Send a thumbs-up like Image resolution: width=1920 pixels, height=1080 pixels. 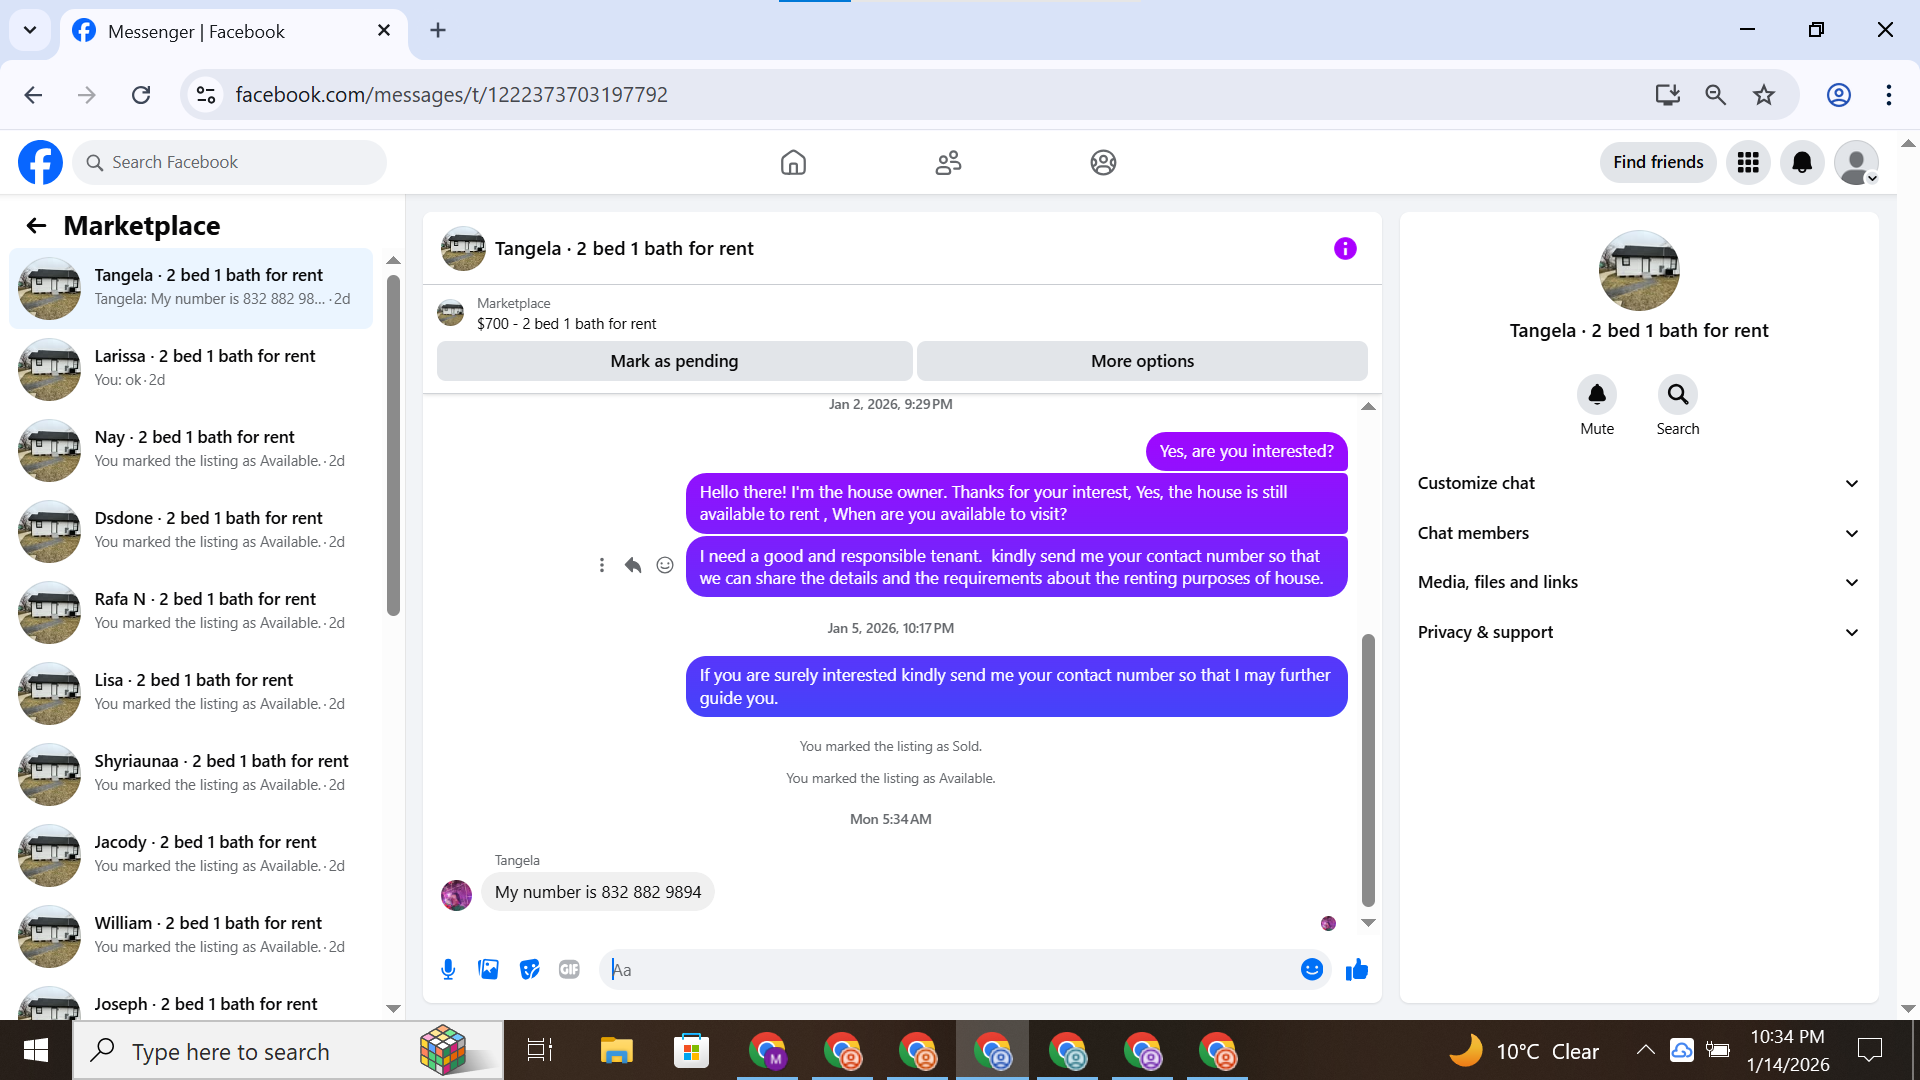pos(1356,969)
